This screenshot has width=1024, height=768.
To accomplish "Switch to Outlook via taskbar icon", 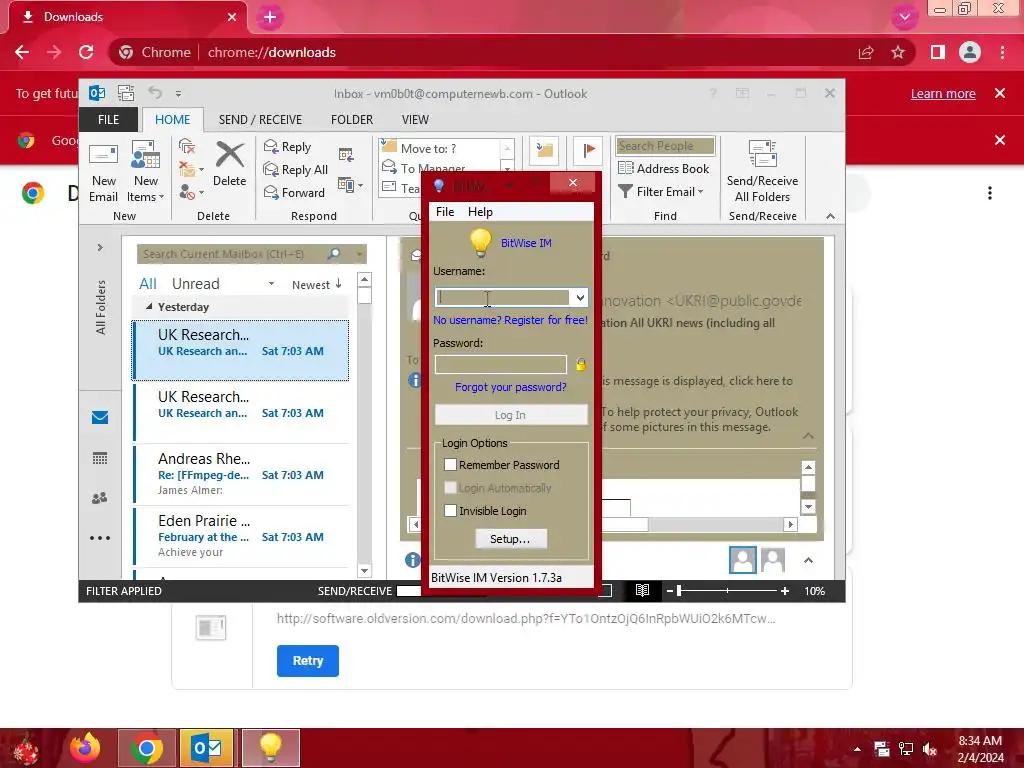I will (206, 748).
